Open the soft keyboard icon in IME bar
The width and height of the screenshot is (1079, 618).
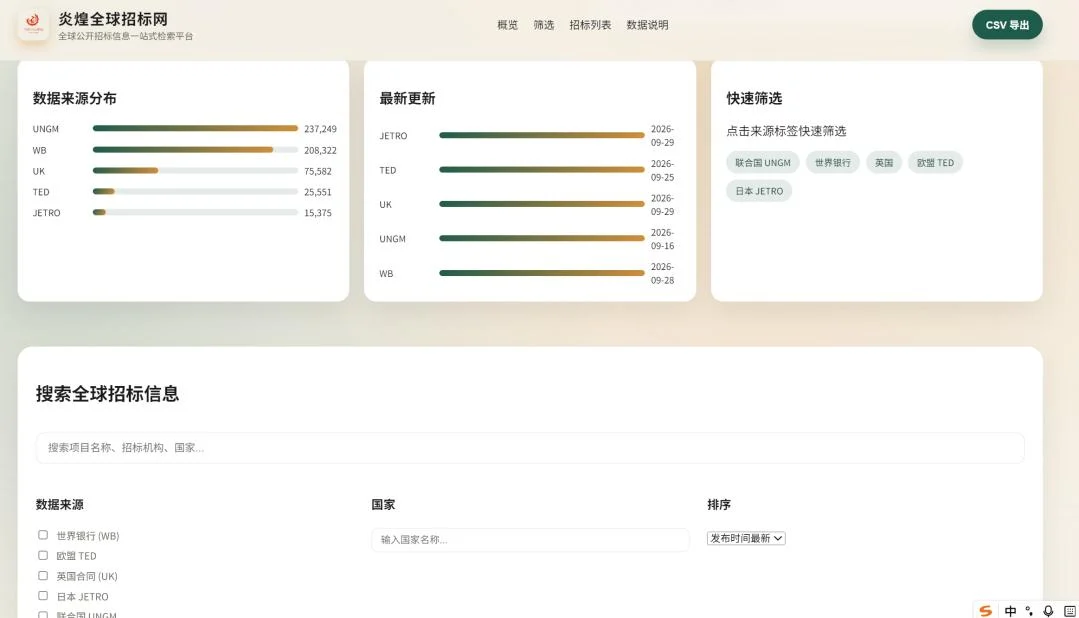tap(1069, 610)
